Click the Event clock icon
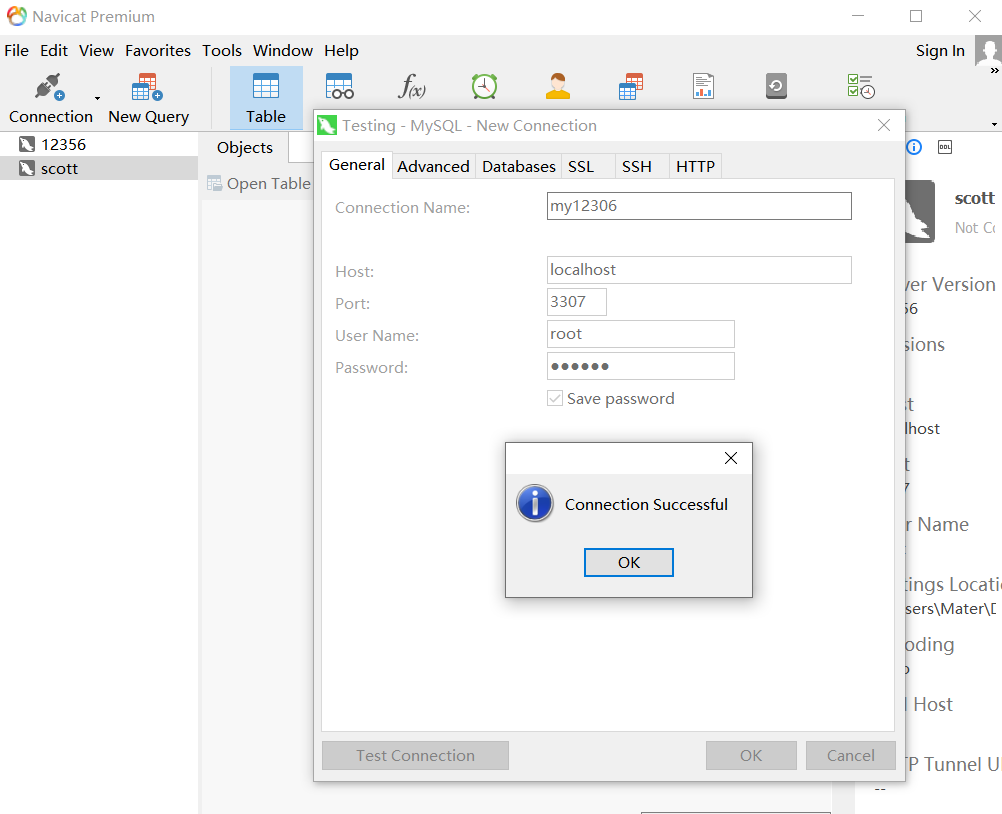This screenshot has height=814, width=1002. pyautogui.click(x=484, y=86)
